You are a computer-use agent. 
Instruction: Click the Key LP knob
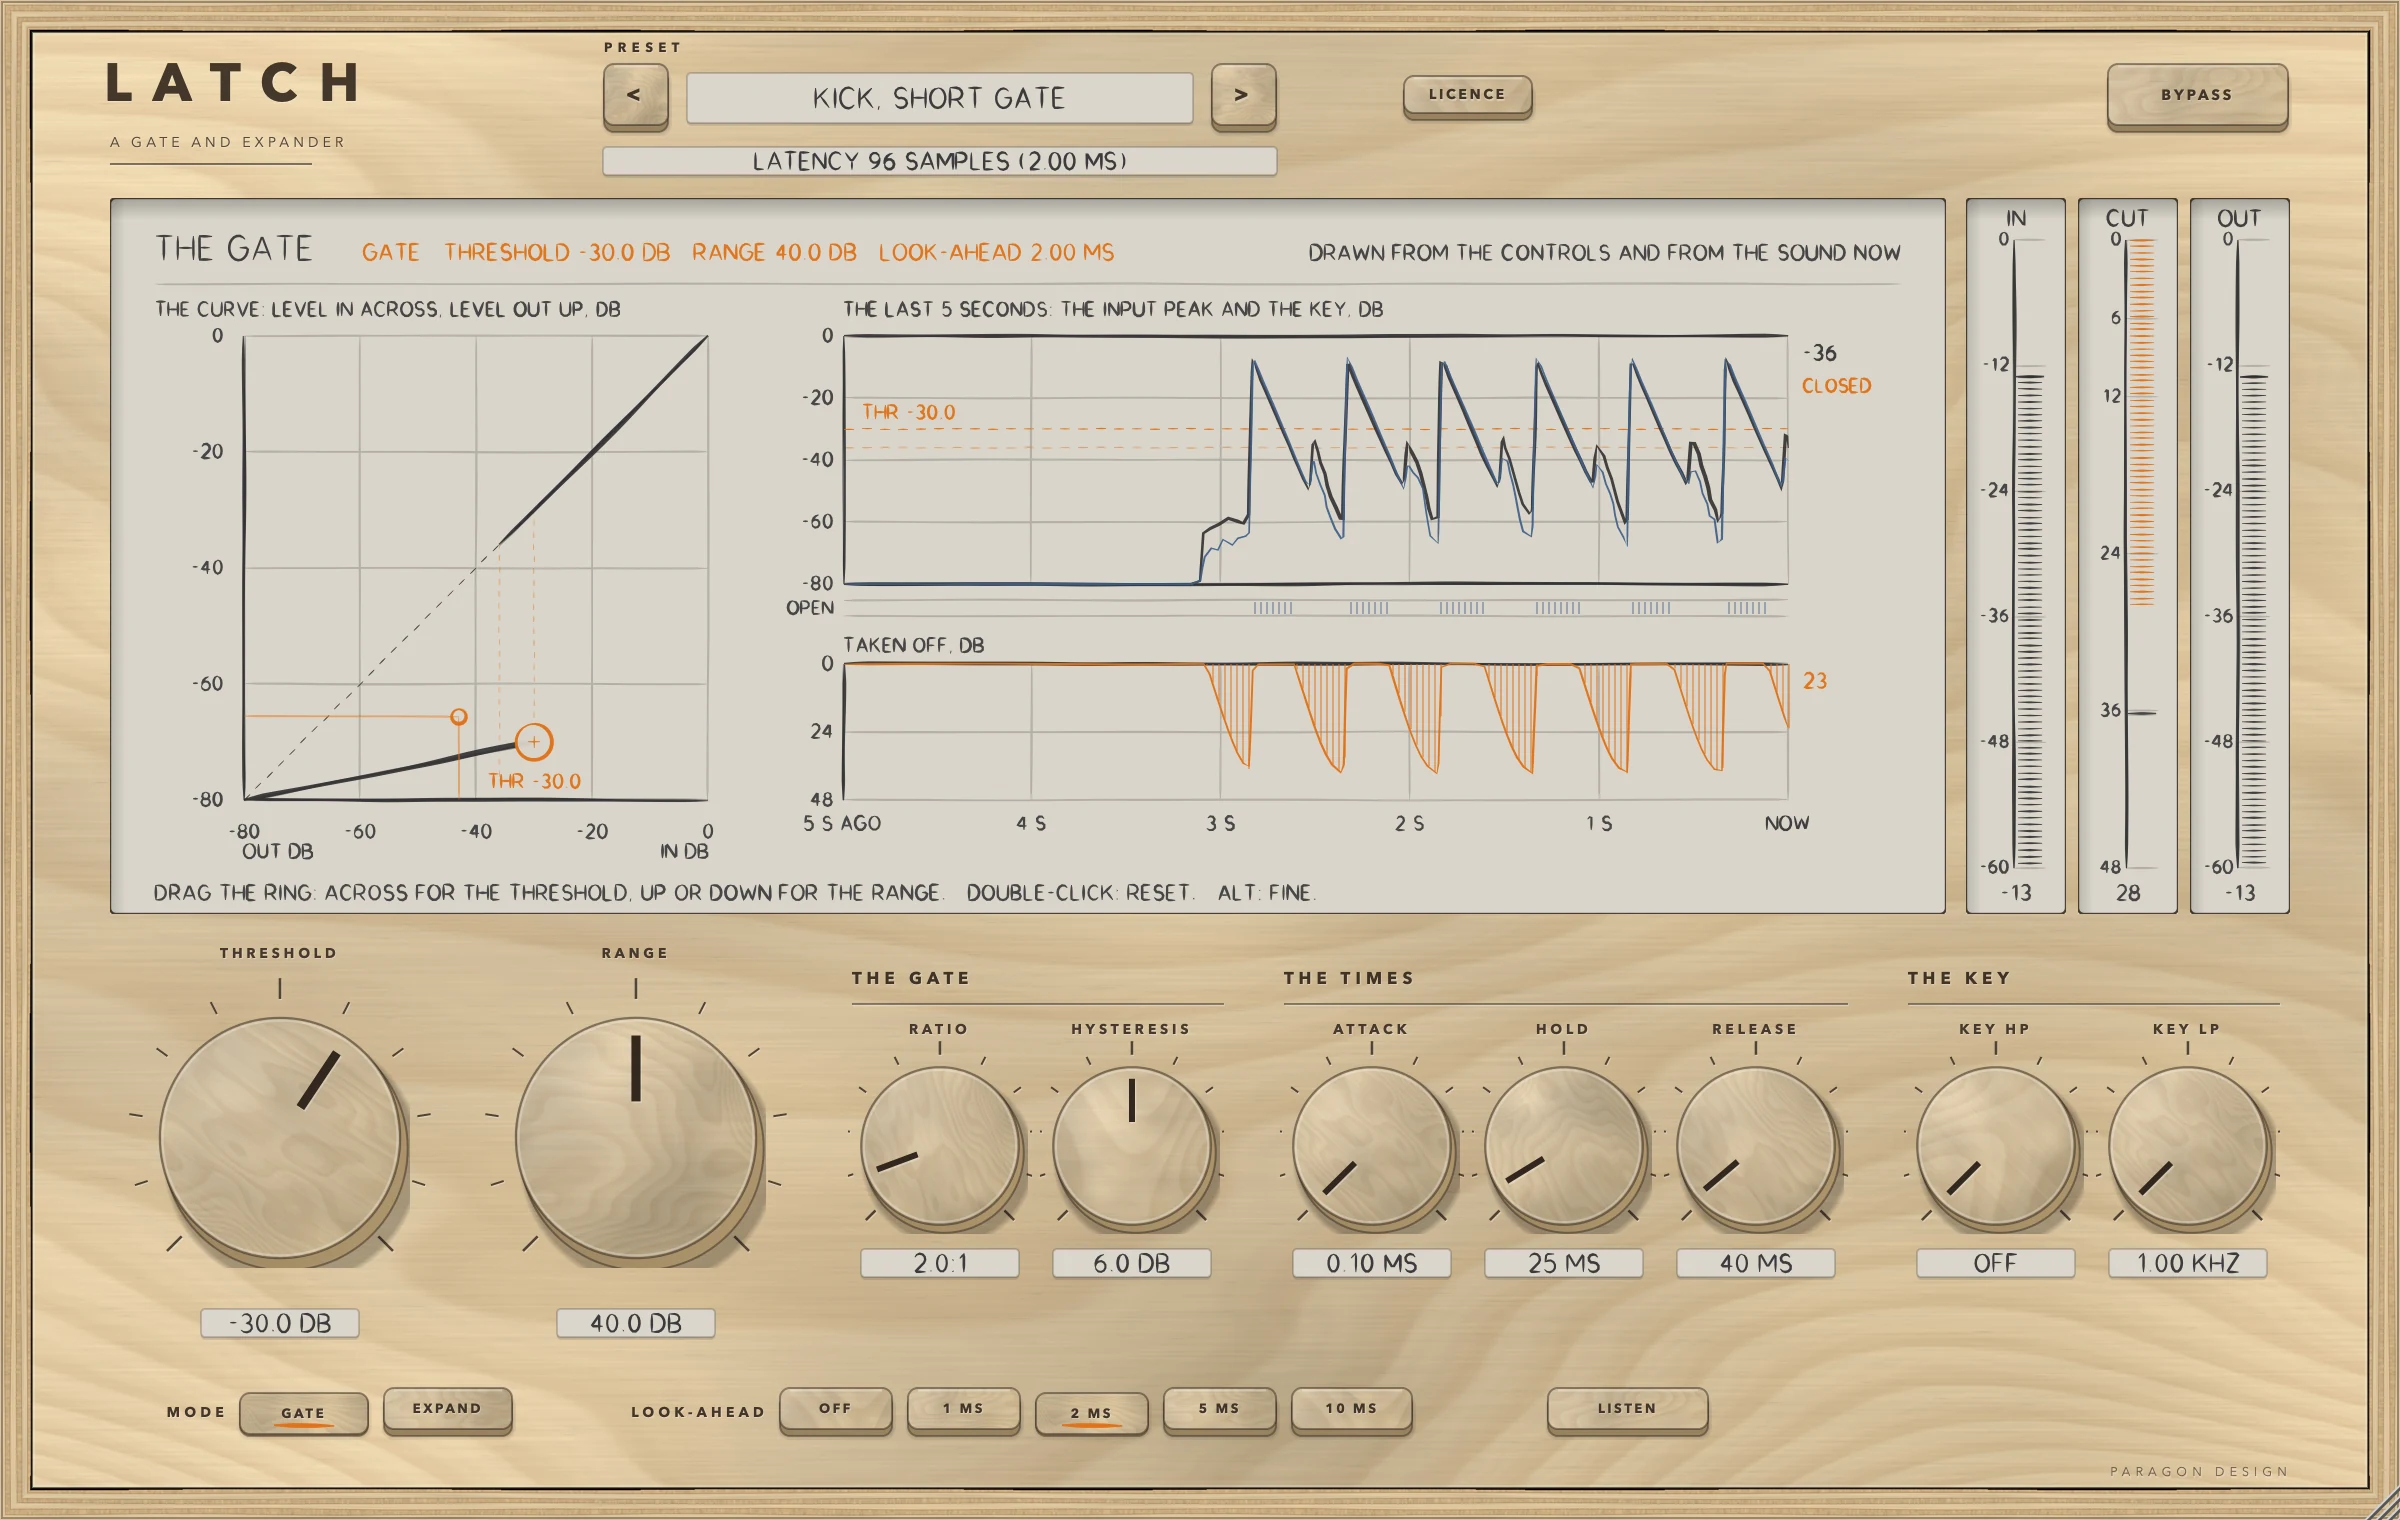tap(2188, 1146)
